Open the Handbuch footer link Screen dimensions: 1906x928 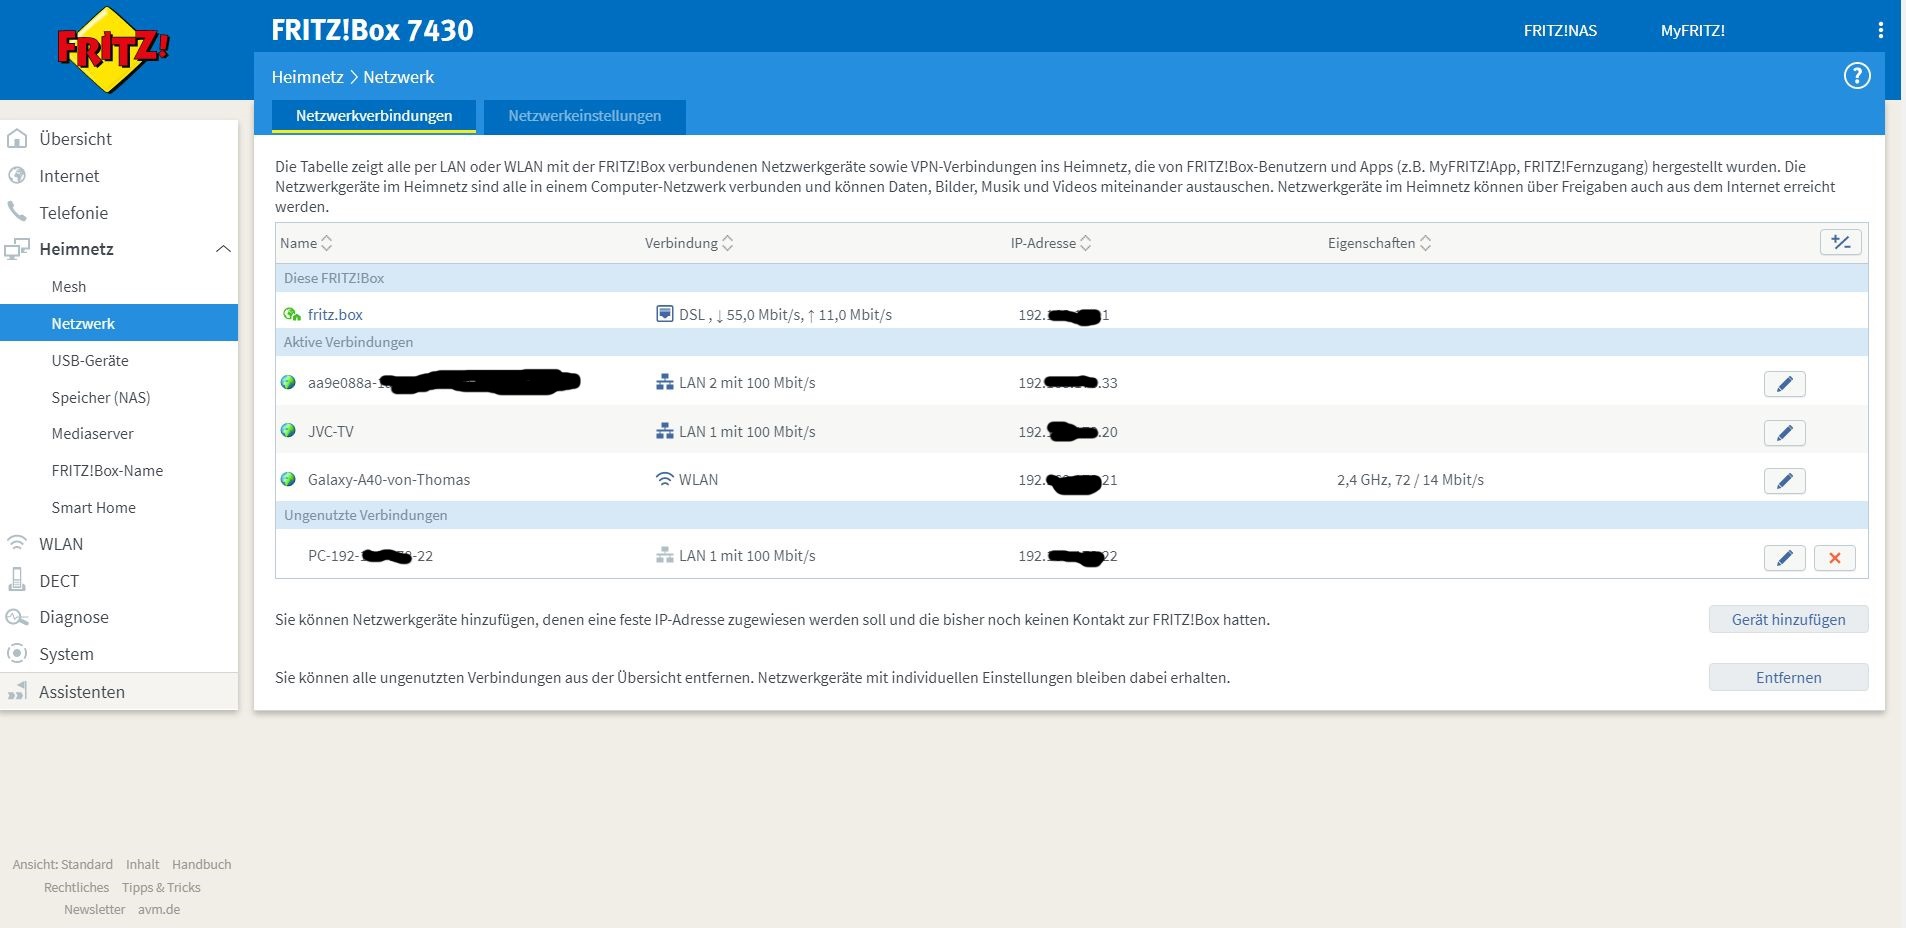pyautogui.click(x=201, y=864)
